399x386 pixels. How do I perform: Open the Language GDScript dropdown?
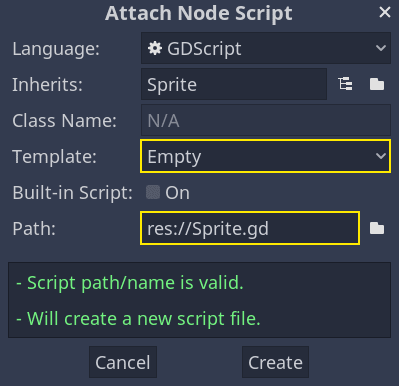tap(266, 48)
